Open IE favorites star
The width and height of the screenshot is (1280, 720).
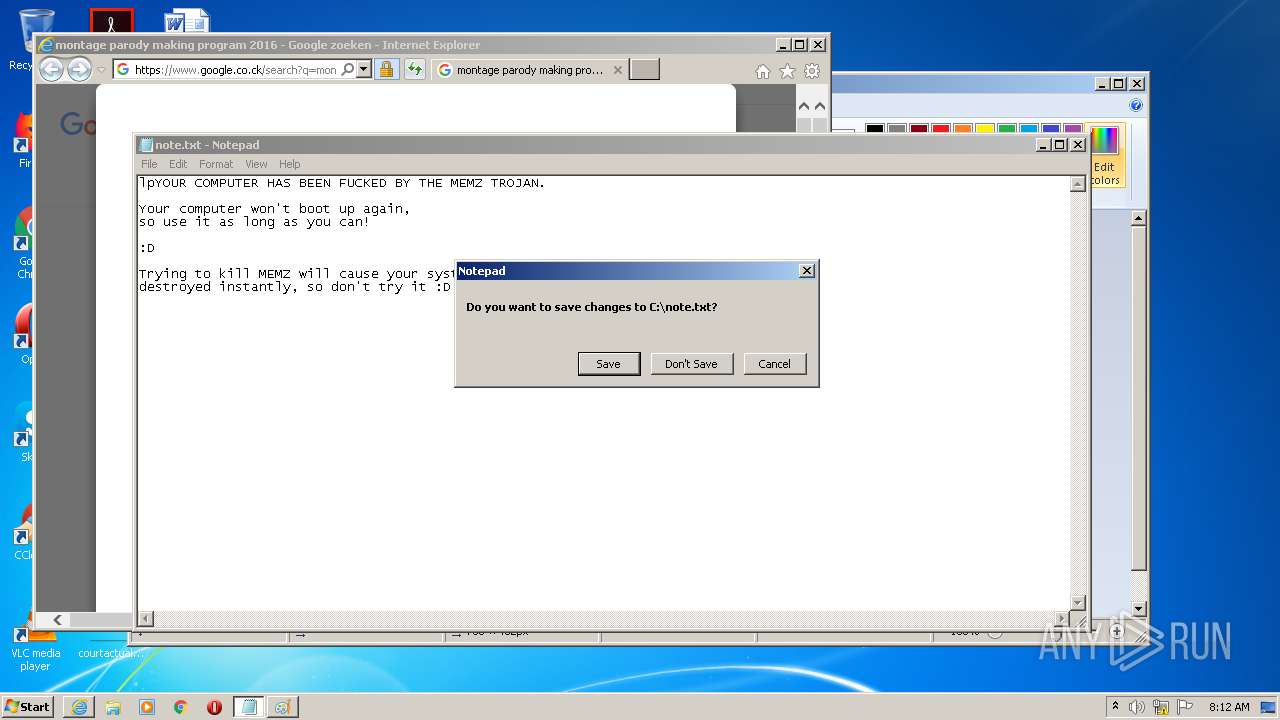pos(787,71)
